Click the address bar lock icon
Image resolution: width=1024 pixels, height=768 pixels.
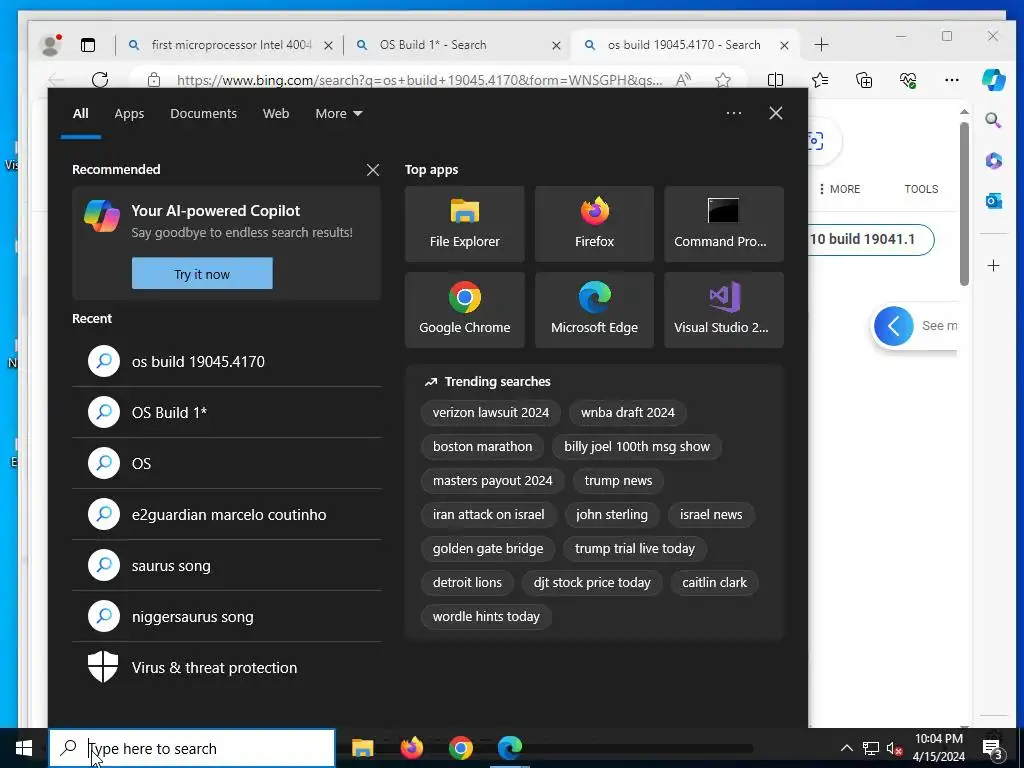click(x=153, y=80)
